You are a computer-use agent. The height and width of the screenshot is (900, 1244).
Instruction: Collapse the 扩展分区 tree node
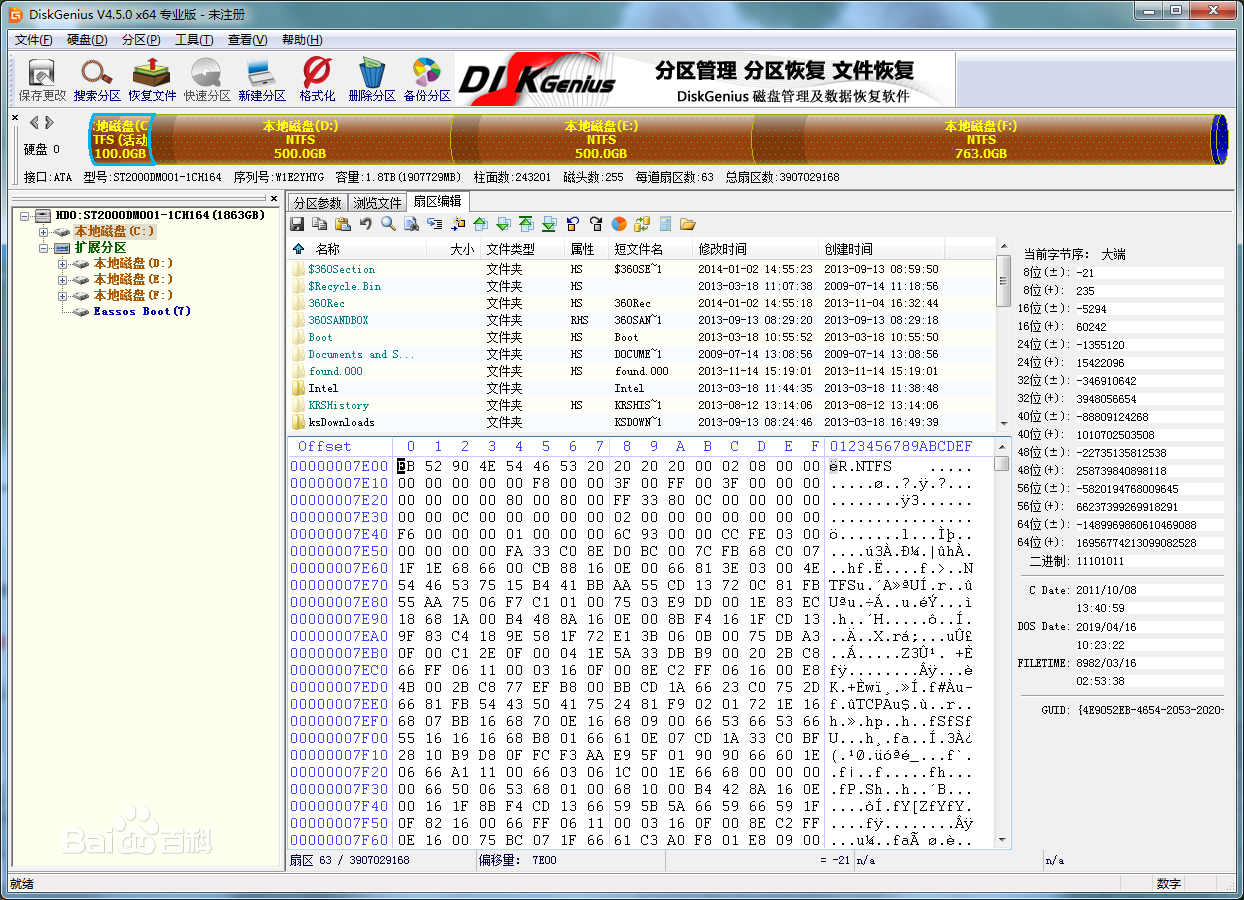coord(44,248)
